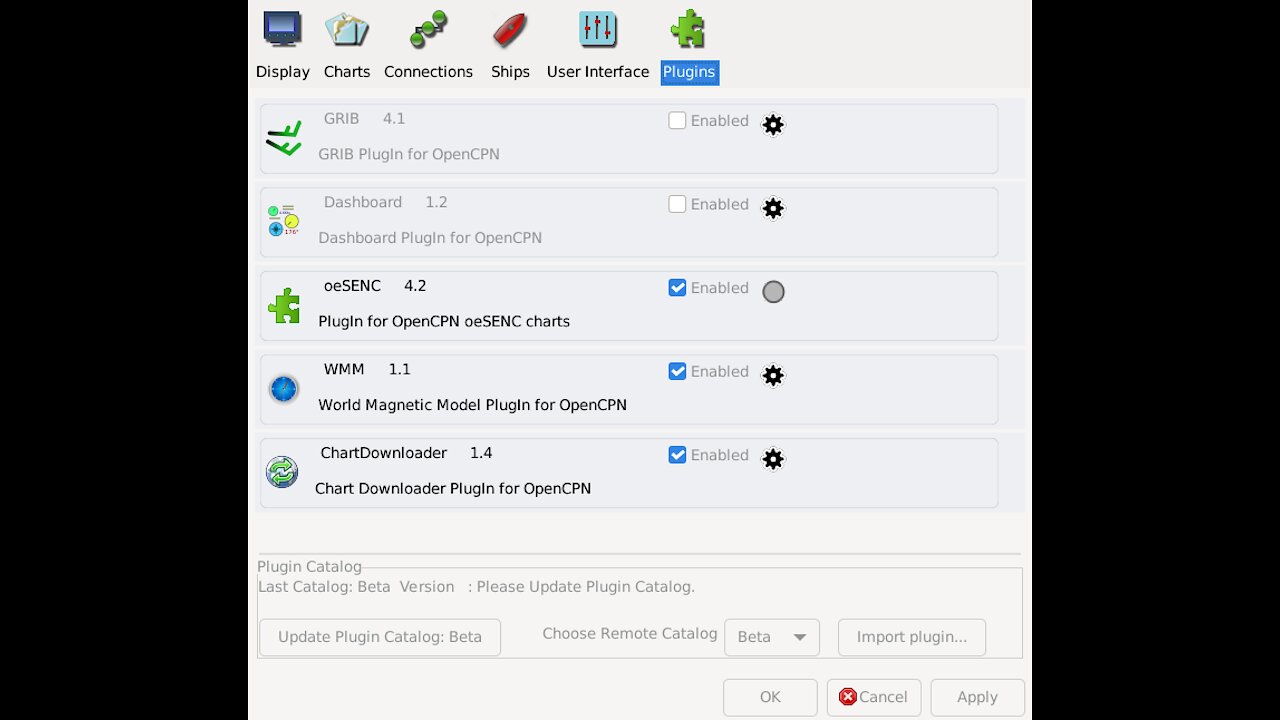This screenshot has height=720, width=1280.
Task: Click the oeSENC 4.2 plugin name
Action: (375, 286)
